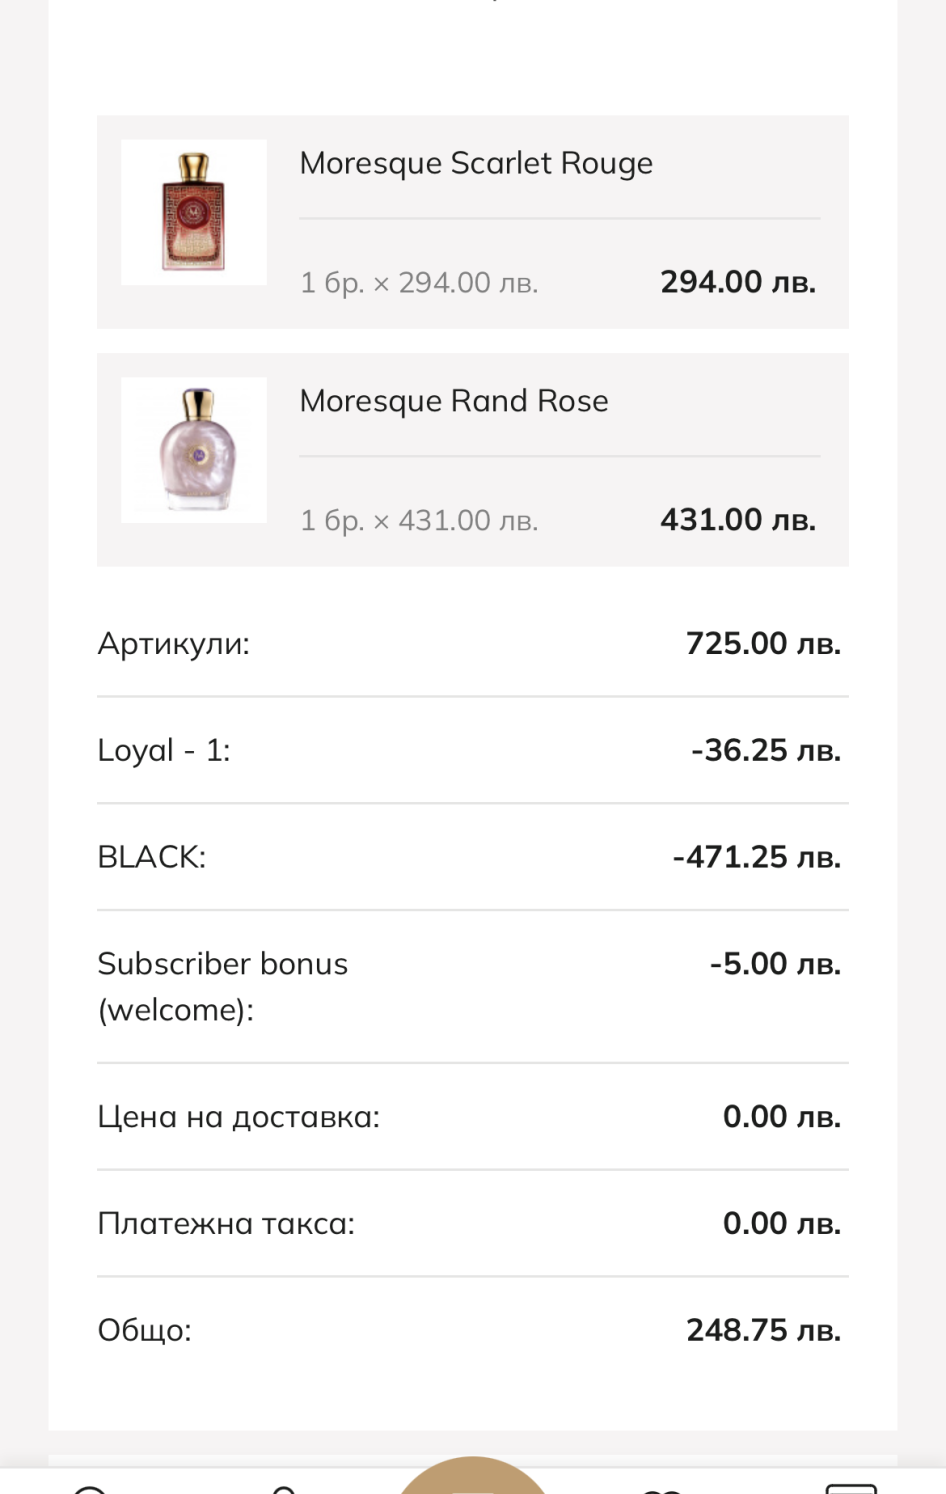The image size is (946, 1494).
Task: Tap the rightmost icon in bottom navigation
Action: [x=851, y=1488]
